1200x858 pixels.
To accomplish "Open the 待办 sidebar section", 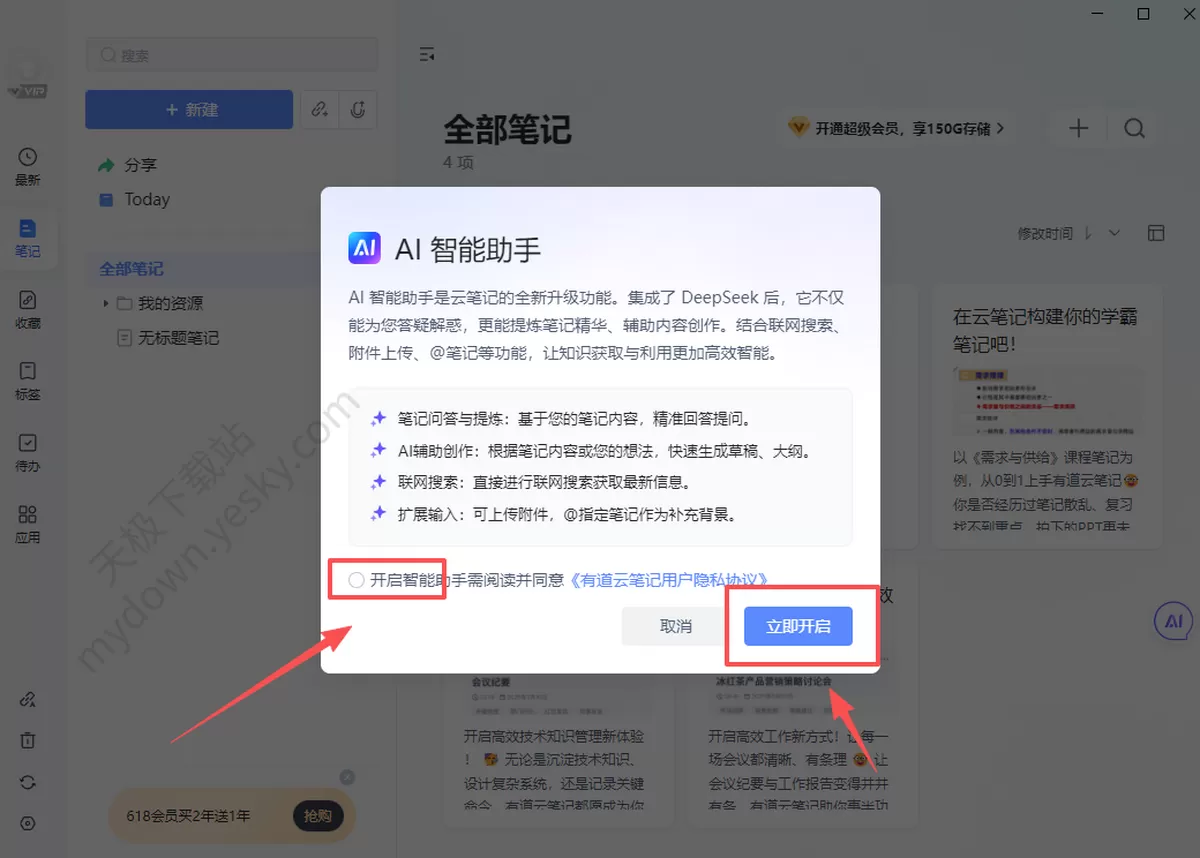I will point(28,453).
